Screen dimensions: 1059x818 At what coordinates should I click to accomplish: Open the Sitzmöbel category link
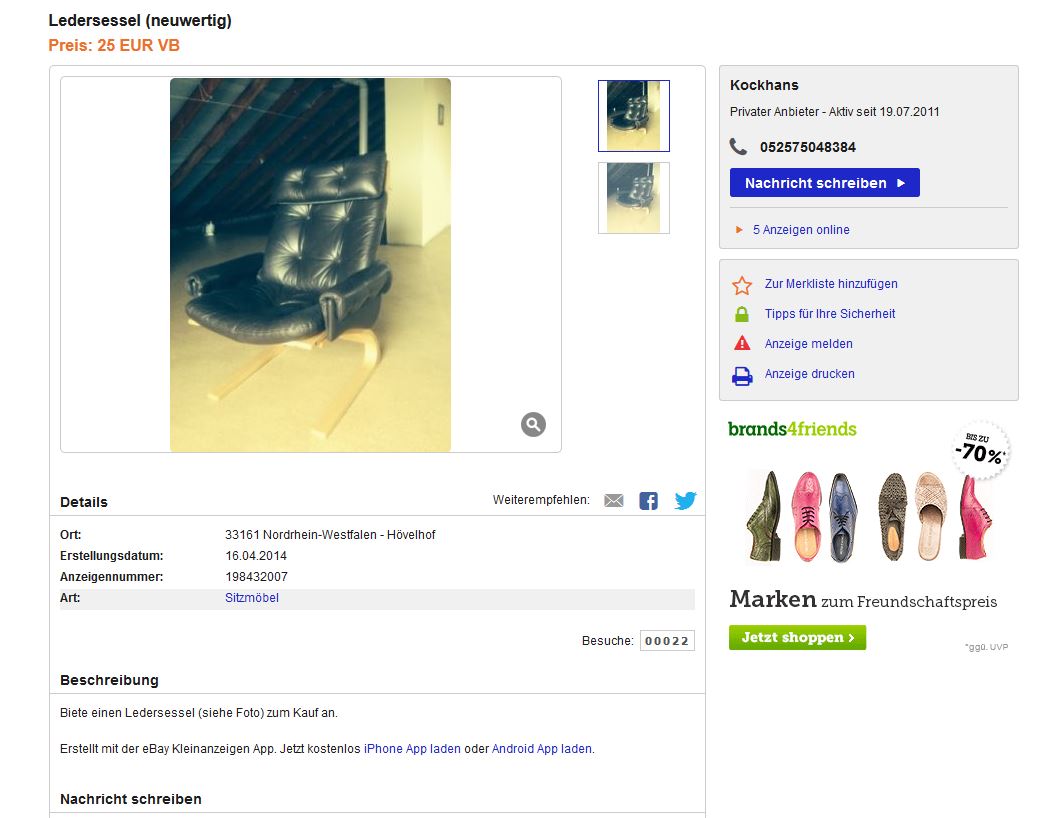coord(252,598)
